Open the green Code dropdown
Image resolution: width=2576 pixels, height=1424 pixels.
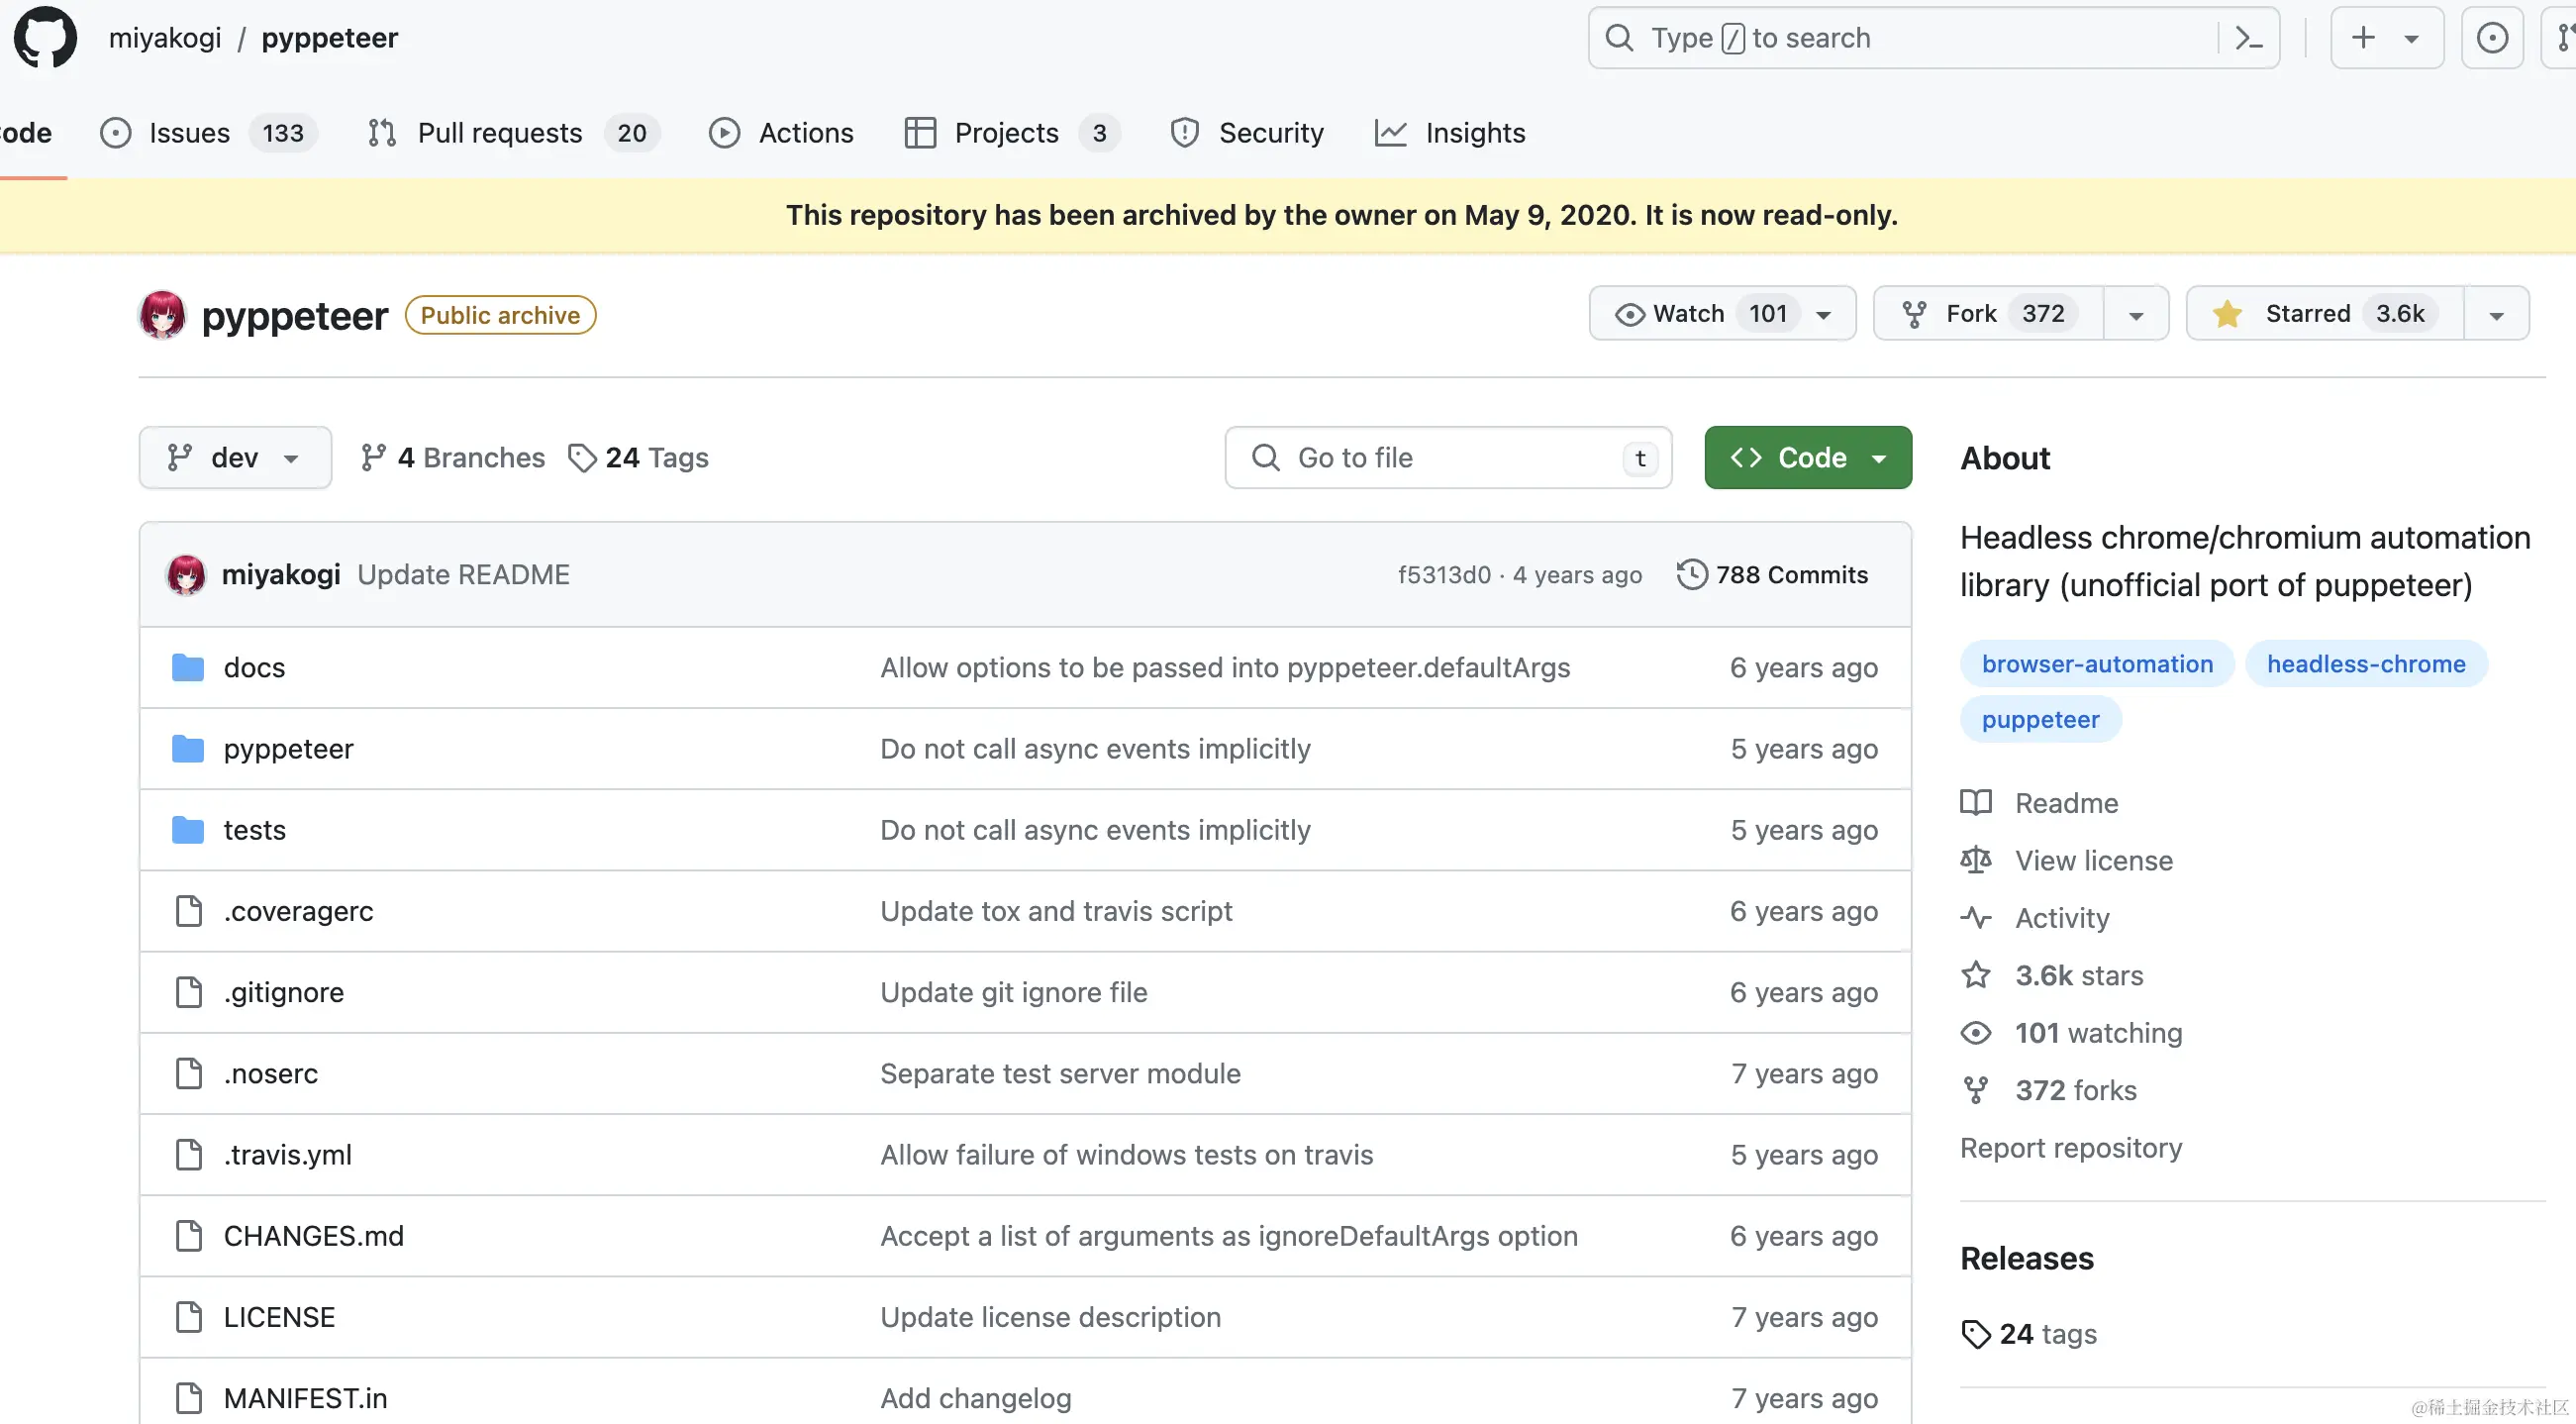tap(1807, 457)
